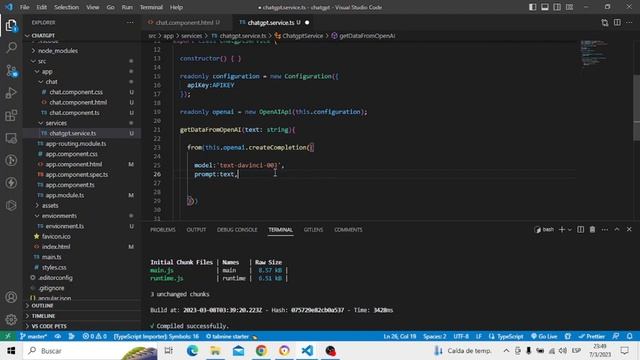
Task: Open changes compare icon in editor toolbar
Action: 604,23
